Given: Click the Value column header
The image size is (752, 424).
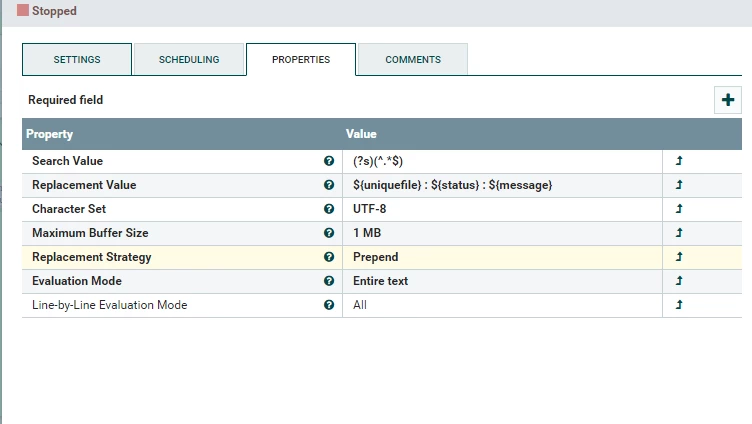Looking at the screenshot, I should pyautogui.click(x=361, y=134).
